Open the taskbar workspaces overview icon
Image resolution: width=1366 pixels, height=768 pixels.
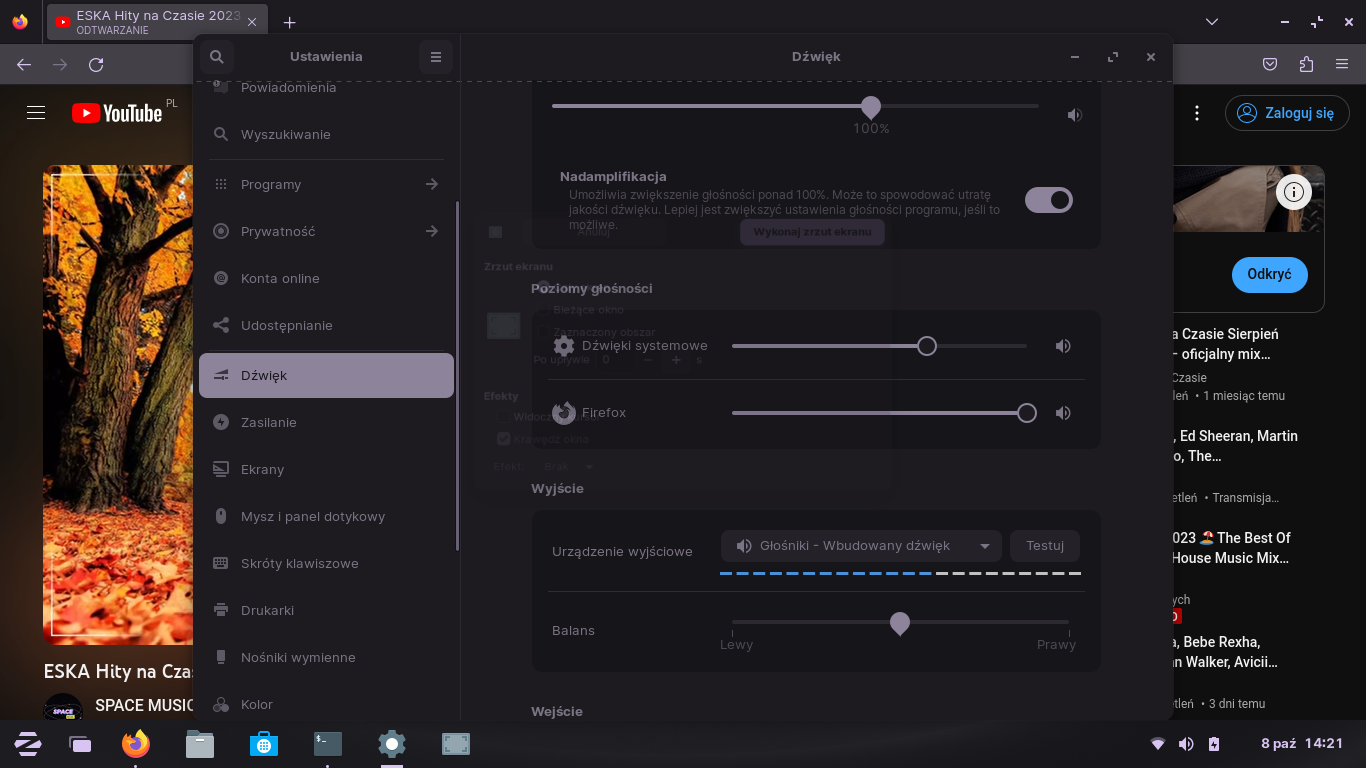(x=80, y=744)
